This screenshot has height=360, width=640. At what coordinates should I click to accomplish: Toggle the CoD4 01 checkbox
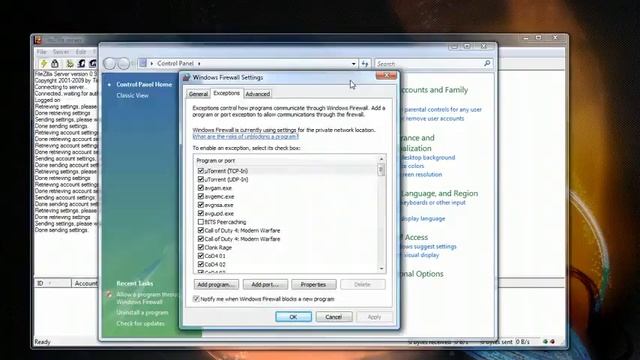200,256
